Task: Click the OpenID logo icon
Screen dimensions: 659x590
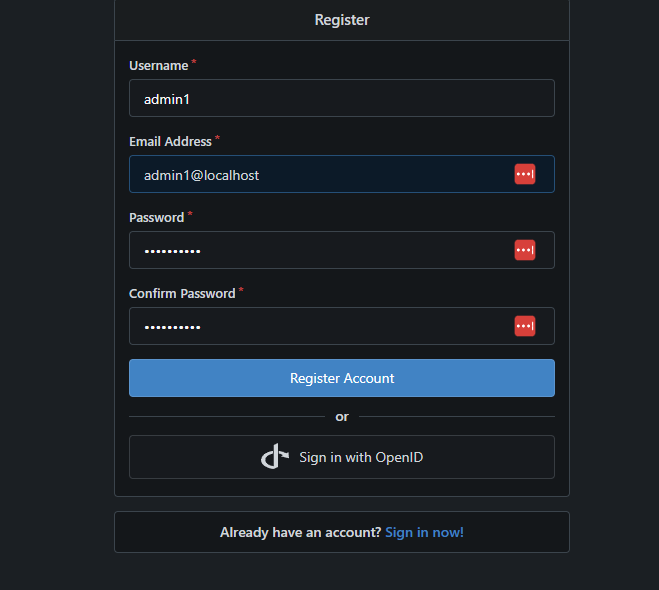Action: click(x=275, y=457)
